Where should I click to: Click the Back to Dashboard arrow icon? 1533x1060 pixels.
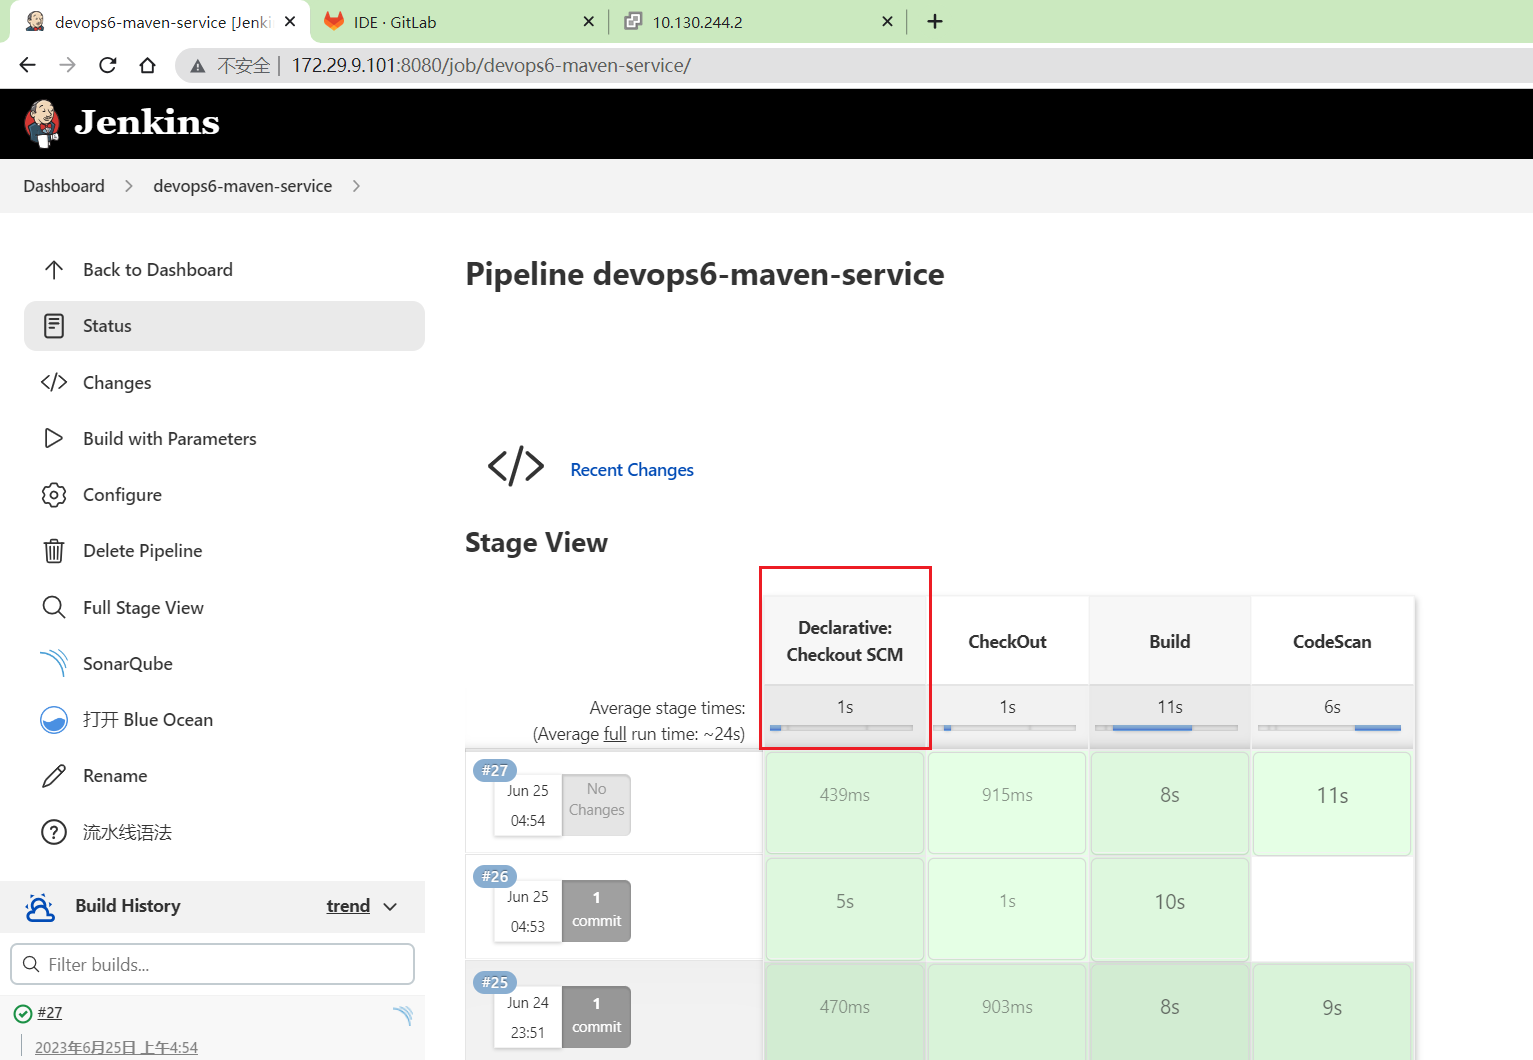click(x=54, y=270)
